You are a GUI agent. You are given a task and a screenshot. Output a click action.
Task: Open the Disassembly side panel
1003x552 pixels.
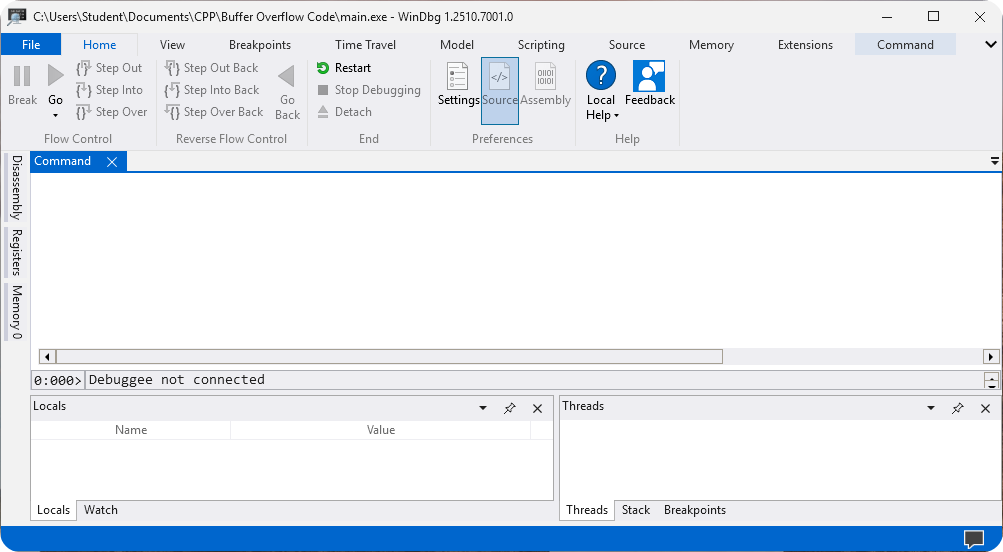pos(16,187)
